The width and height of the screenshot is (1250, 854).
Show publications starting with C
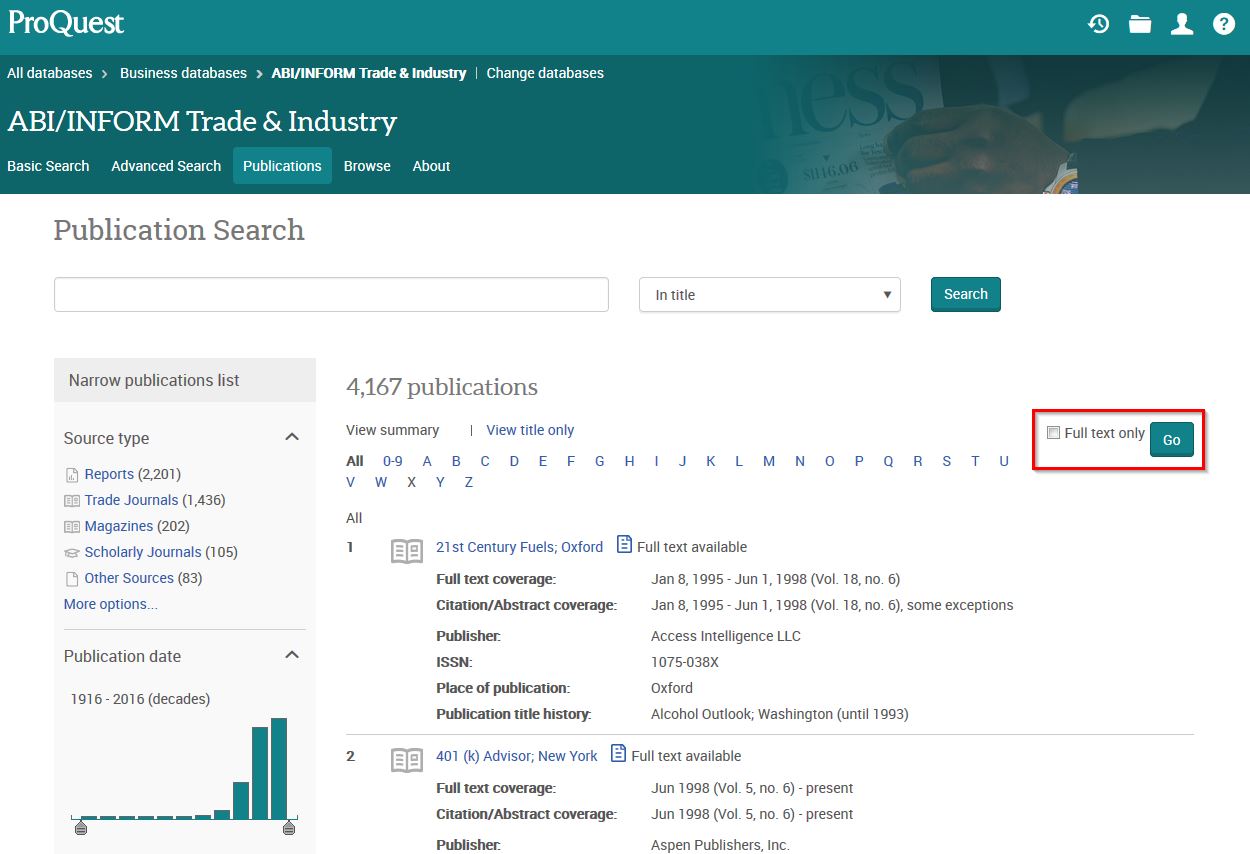[485, 461]
